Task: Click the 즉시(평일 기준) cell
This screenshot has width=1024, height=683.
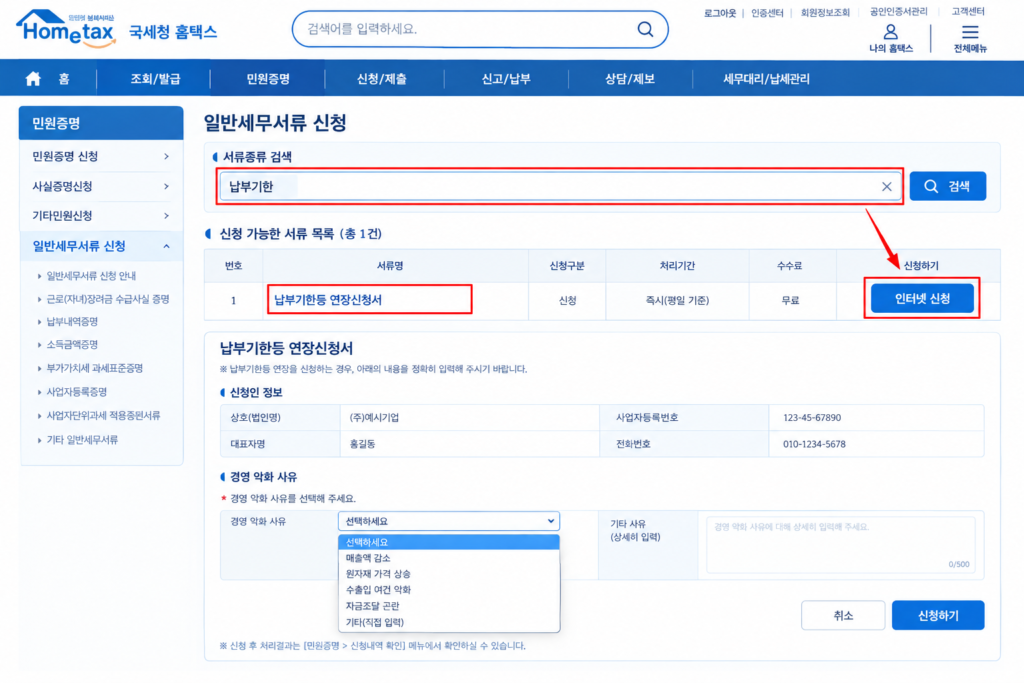Action: click(677, 300)
